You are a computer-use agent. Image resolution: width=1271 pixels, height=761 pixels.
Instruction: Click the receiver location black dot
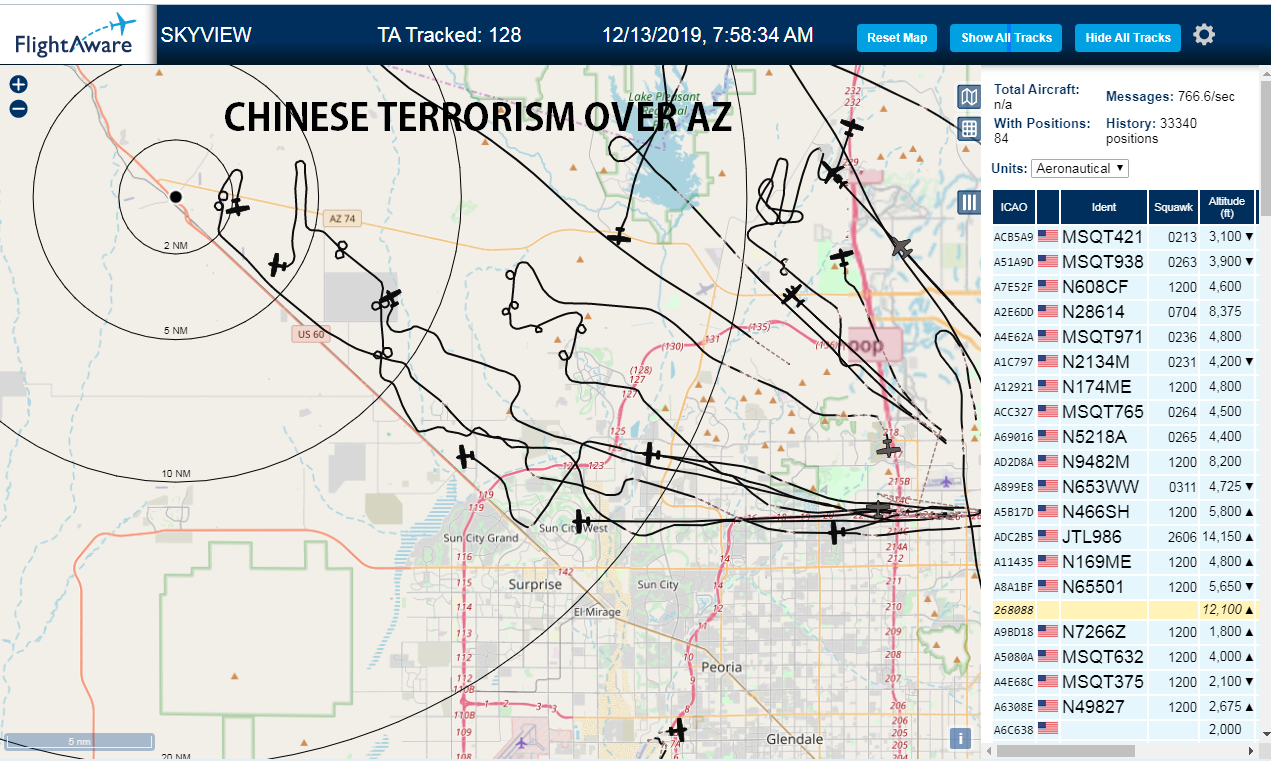(x=175, y=197)
